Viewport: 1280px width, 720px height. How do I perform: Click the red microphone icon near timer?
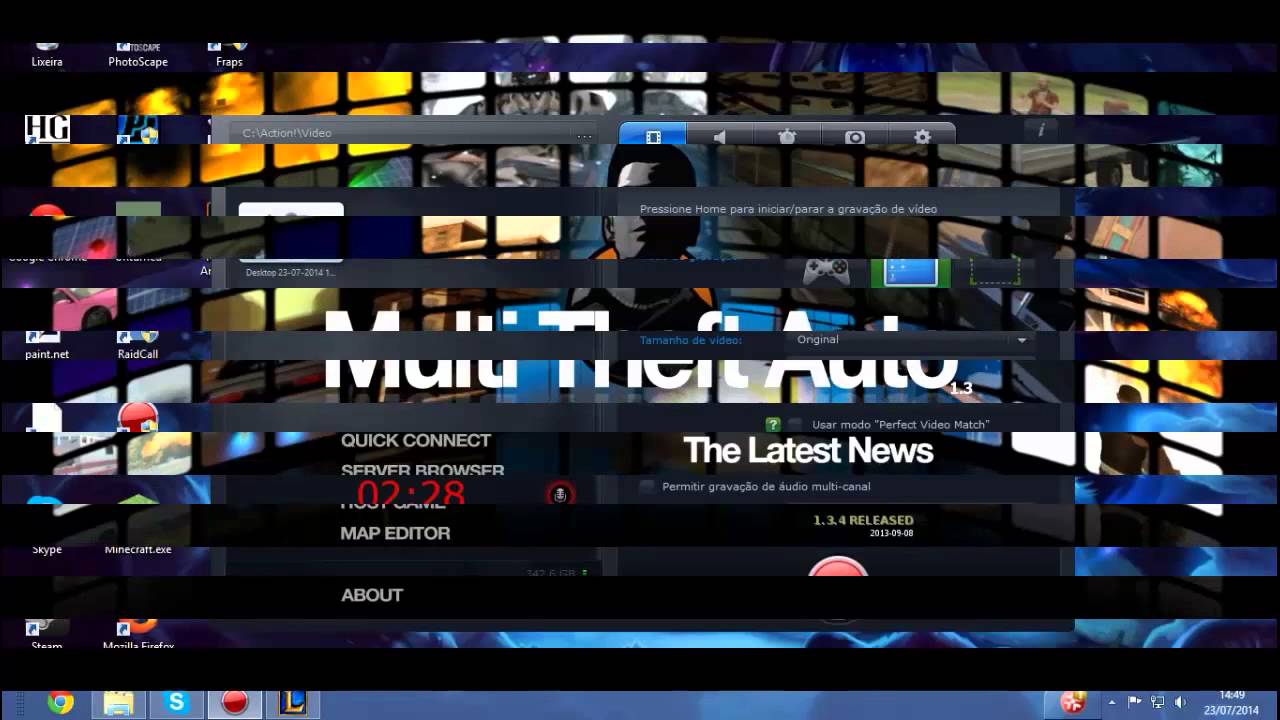click(x=560, y=494)
